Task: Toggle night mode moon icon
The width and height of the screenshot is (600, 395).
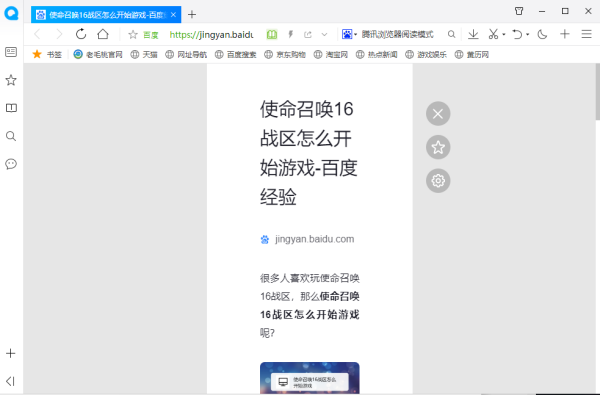Action: coord(542,34)
